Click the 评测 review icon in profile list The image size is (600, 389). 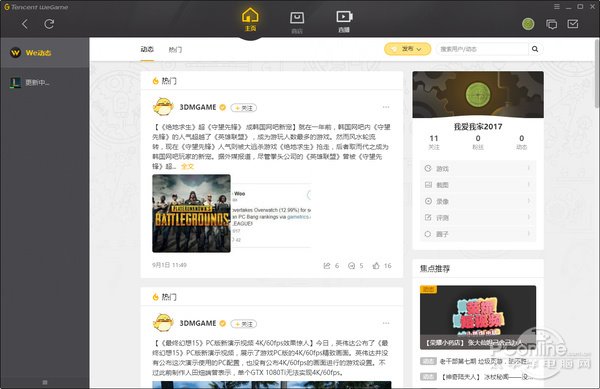click(428, 218)
